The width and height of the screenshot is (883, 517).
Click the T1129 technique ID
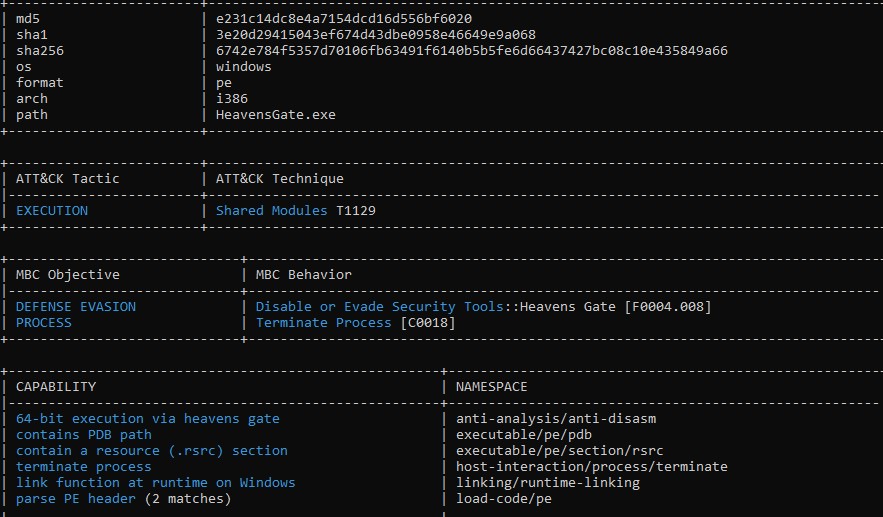pos(356,211)
